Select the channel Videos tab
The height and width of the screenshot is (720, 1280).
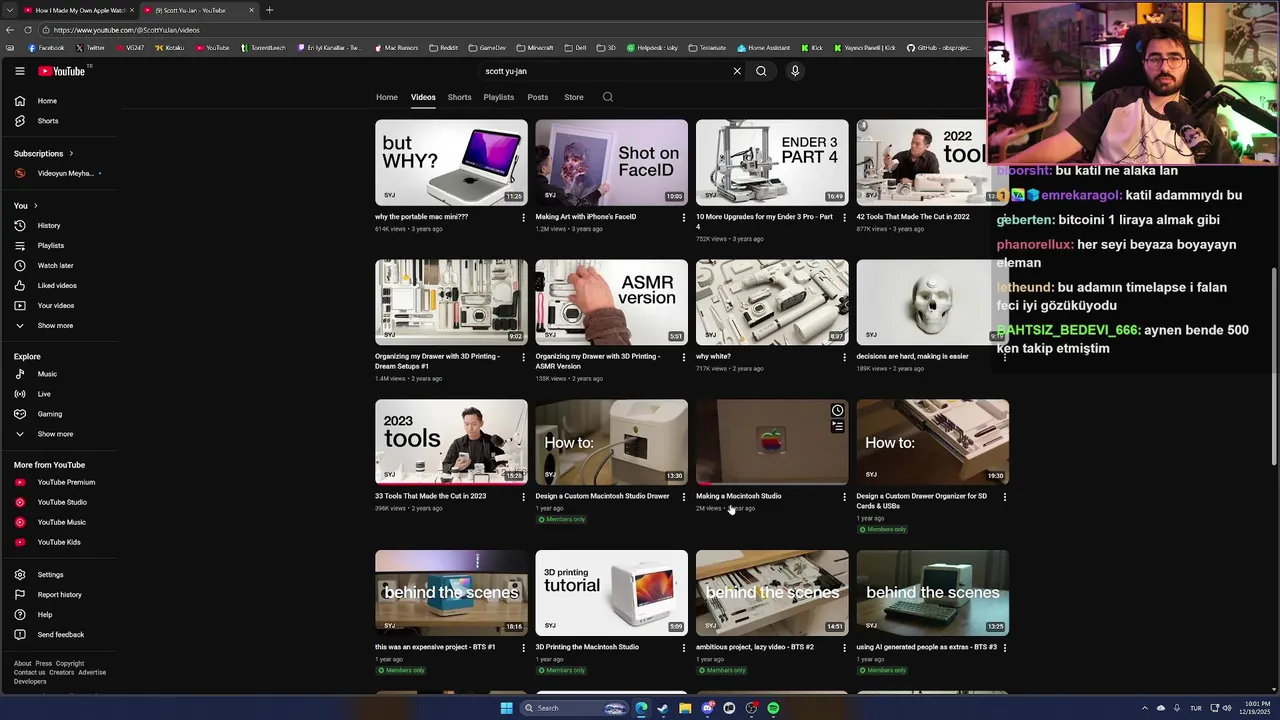coord(423,97)
